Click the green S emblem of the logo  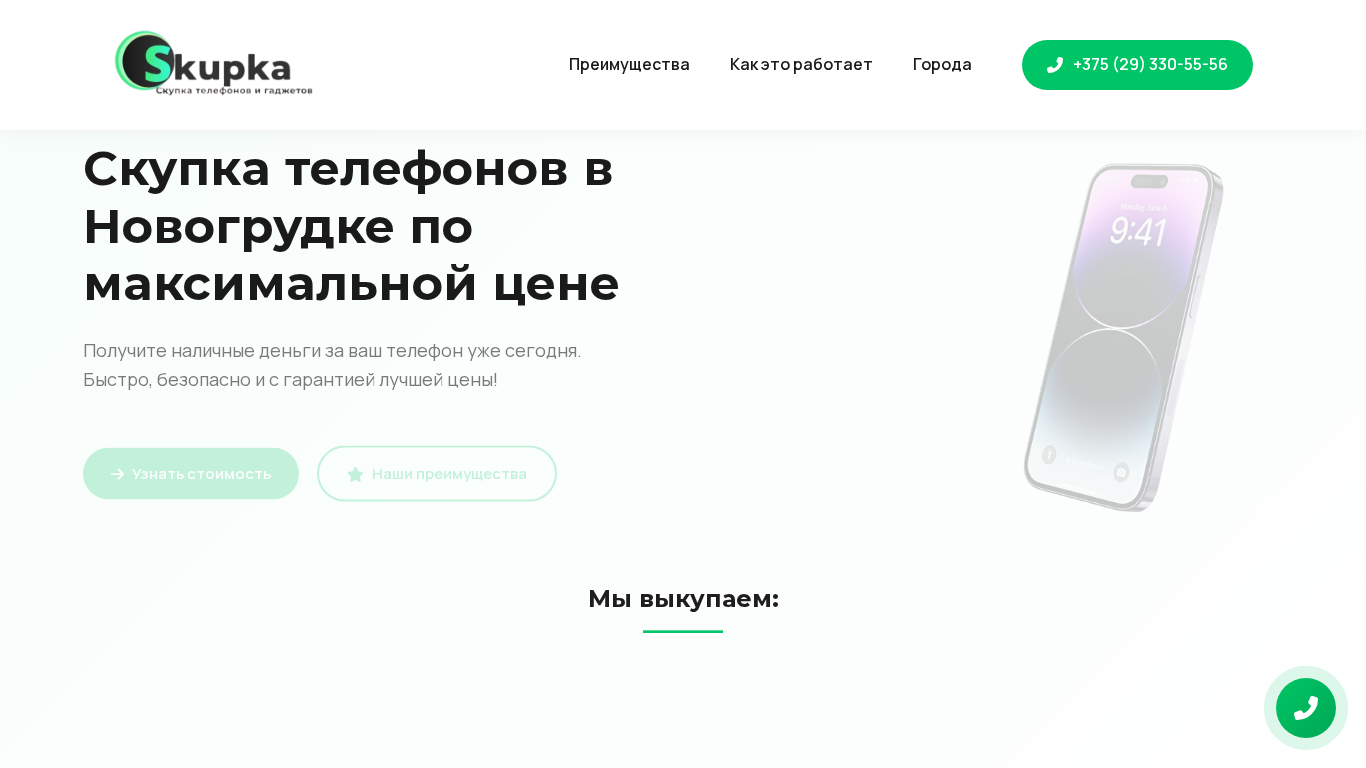[x=146, y=61]
